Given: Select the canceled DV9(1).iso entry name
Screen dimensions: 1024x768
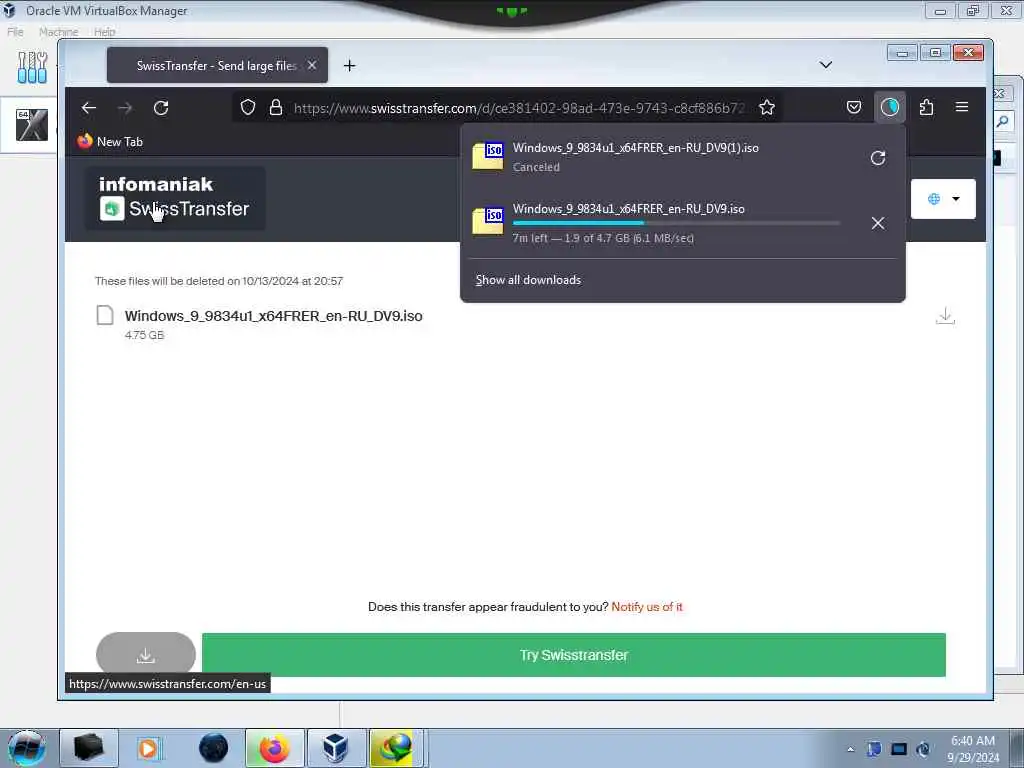Looking at the screenshot, I should click(x=635, y=148).
